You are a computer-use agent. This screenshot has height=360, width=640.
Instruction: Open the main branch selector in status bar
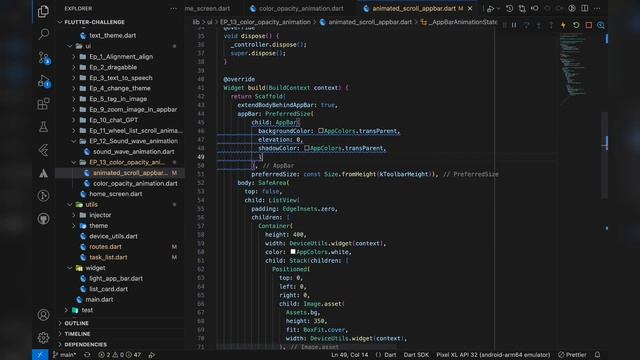pyautogui.click(x=64, y=355)
